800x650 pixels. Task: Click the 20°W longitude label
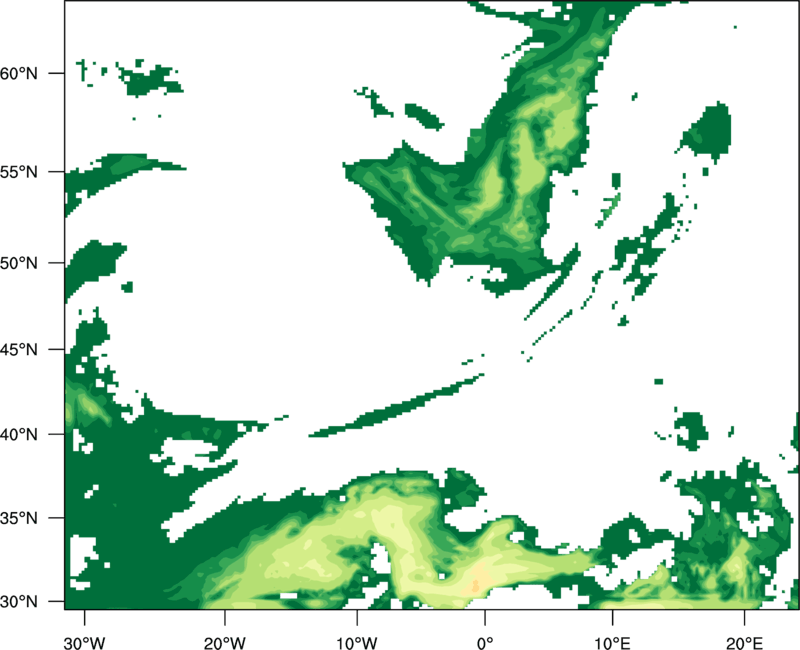pyautogui.click(x=225, y=643)
